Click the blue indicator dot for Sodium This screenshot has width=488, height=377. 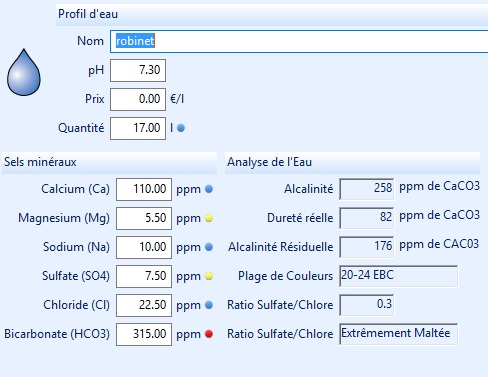pyautogui.click(x=209, y=247)
